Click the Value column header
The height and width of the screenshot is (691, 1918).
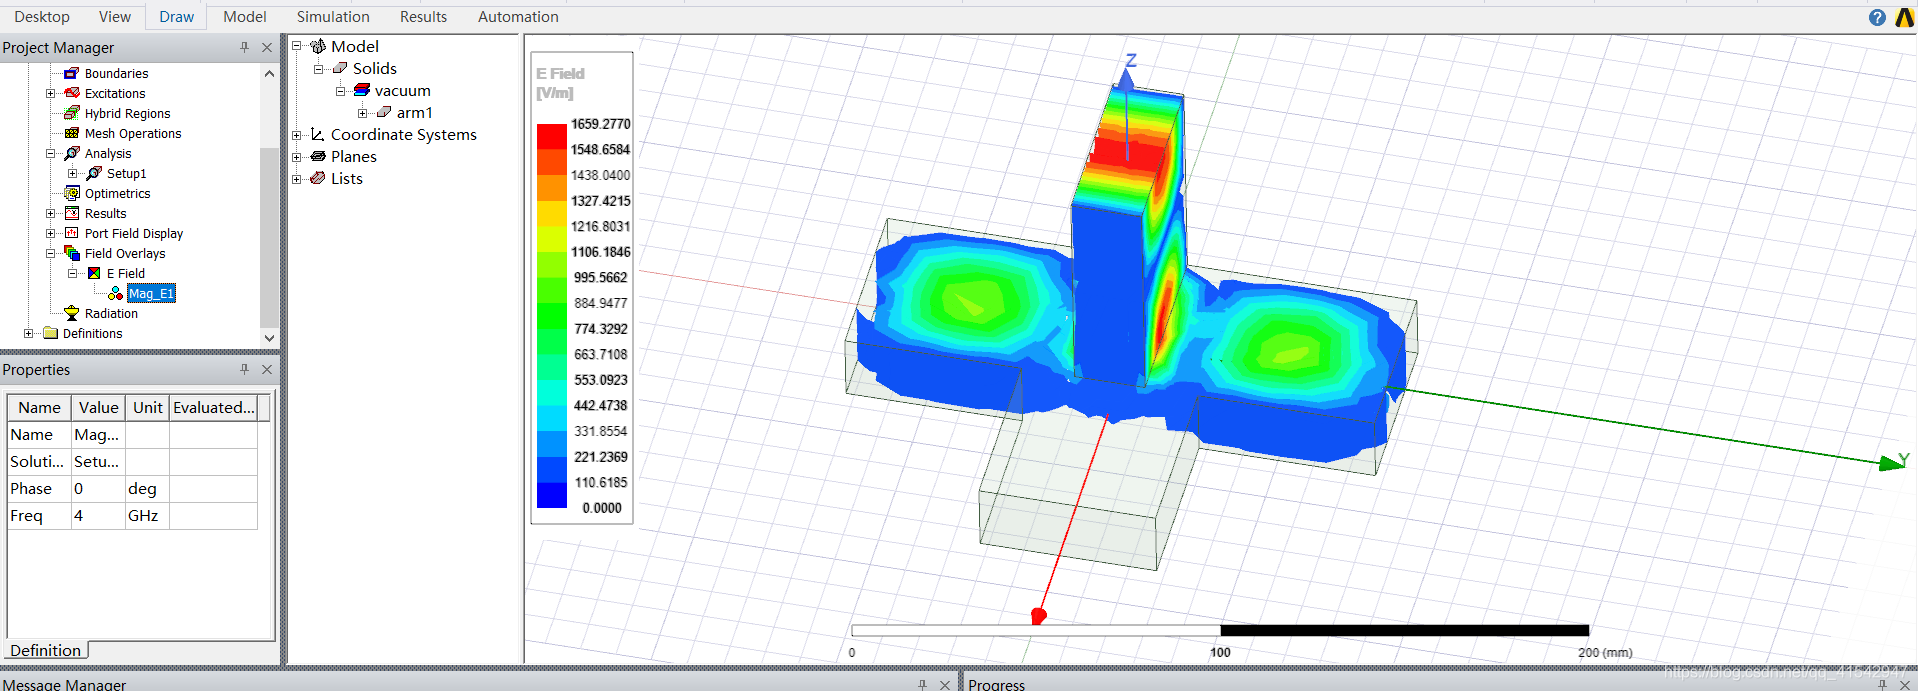coord(98,408)
